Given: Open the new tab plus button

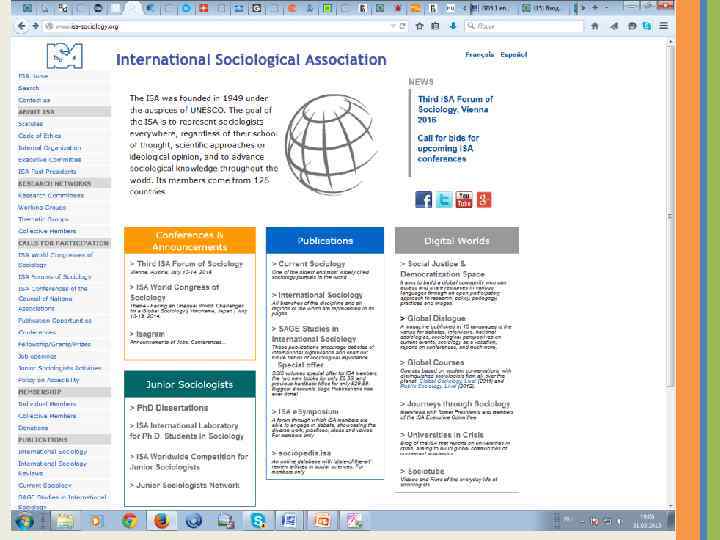Looking at the screenshot, I should pos(595,7).
